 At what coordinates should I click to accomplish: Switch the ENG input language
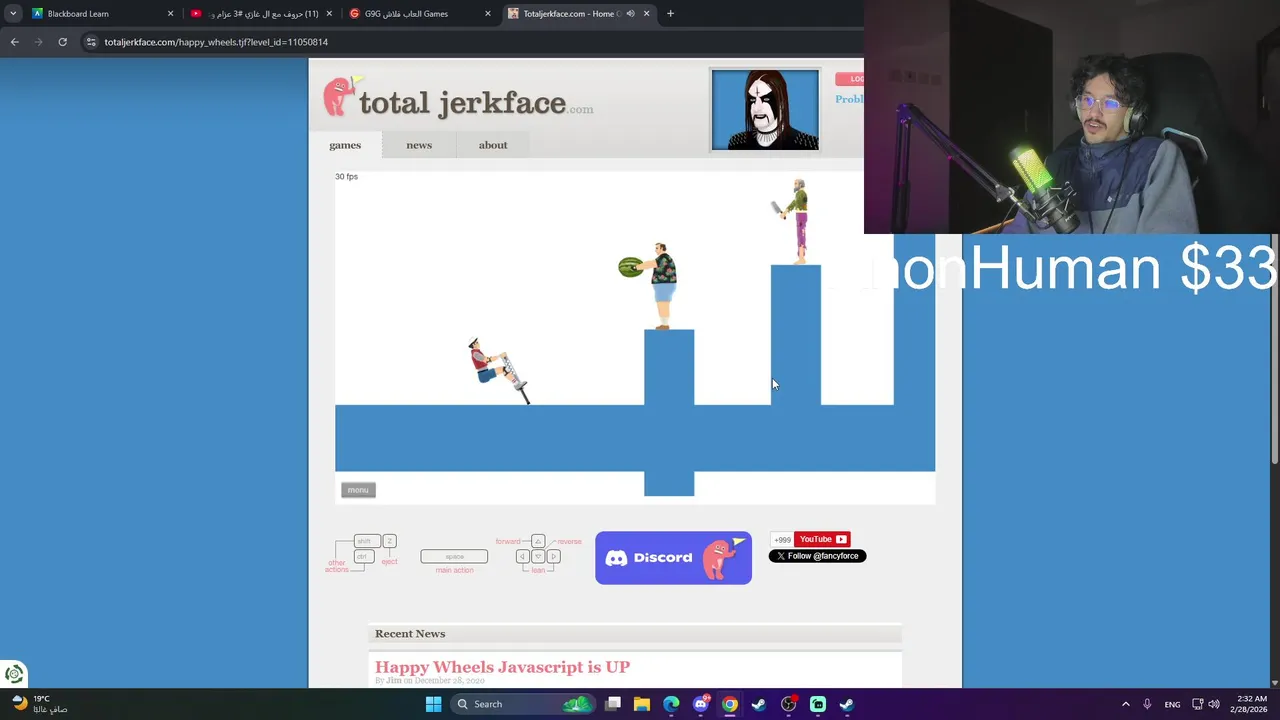1172,704
